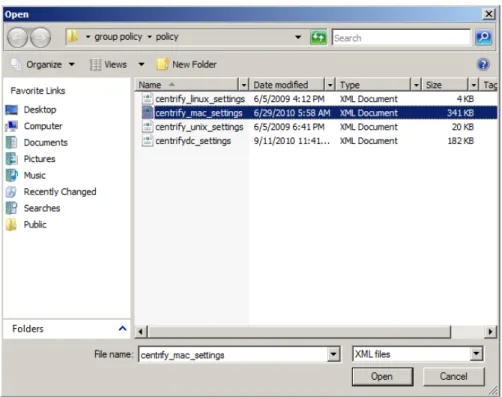Click the Organize toolbar icon
502x397 pixels.
click(16, 64)
